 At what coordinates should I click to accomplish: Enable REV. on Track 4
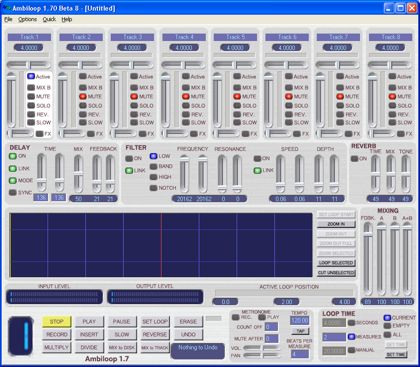(x=186, y=114)
